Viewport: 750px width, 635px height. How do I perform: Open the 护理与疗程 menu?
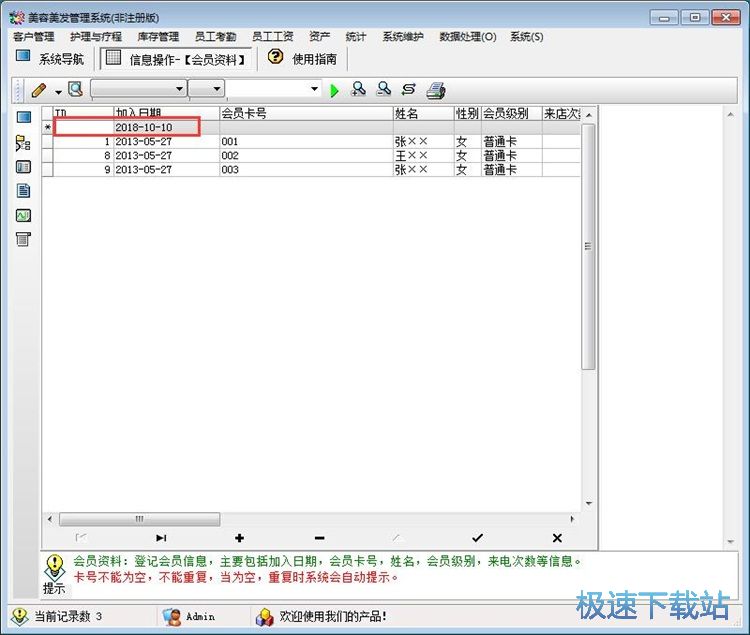coord(96,37)
